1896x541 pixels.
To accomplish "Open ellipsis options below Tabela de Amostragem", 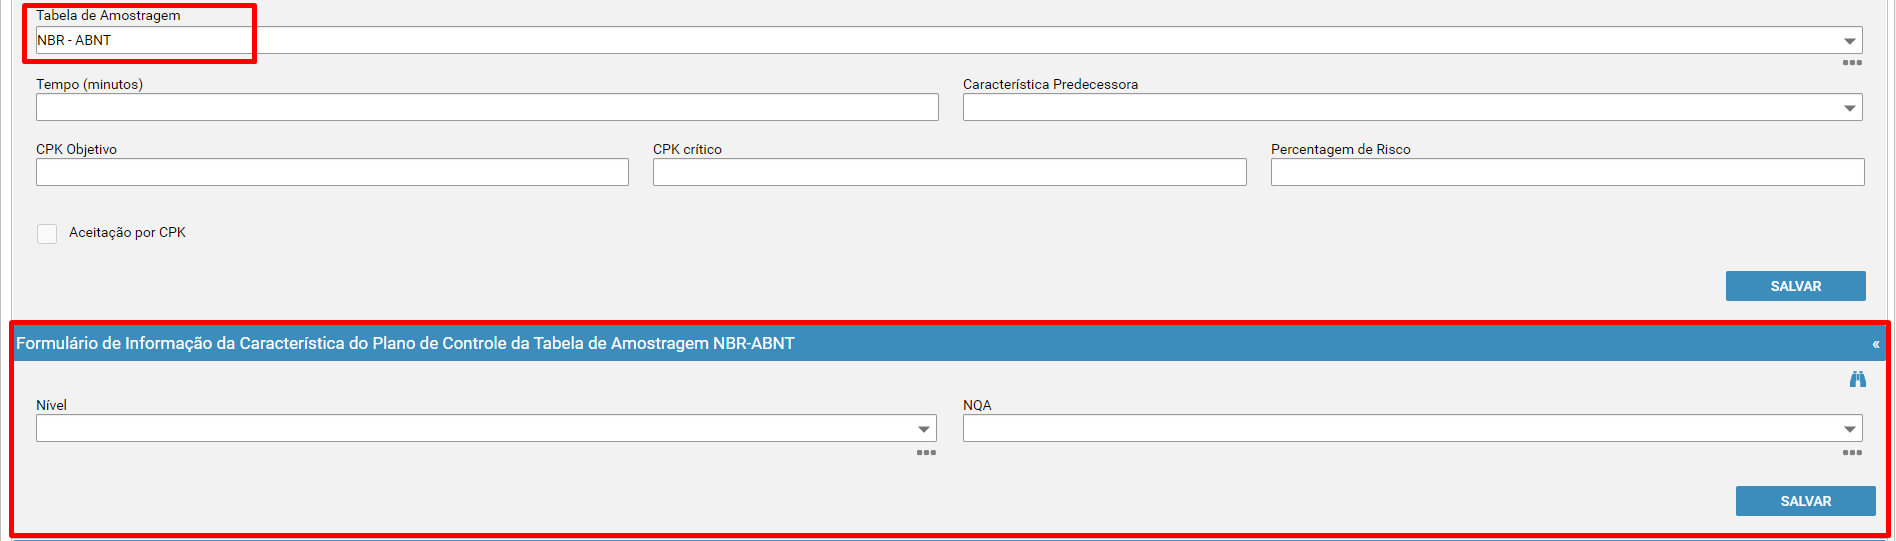I will point(1852,63).
